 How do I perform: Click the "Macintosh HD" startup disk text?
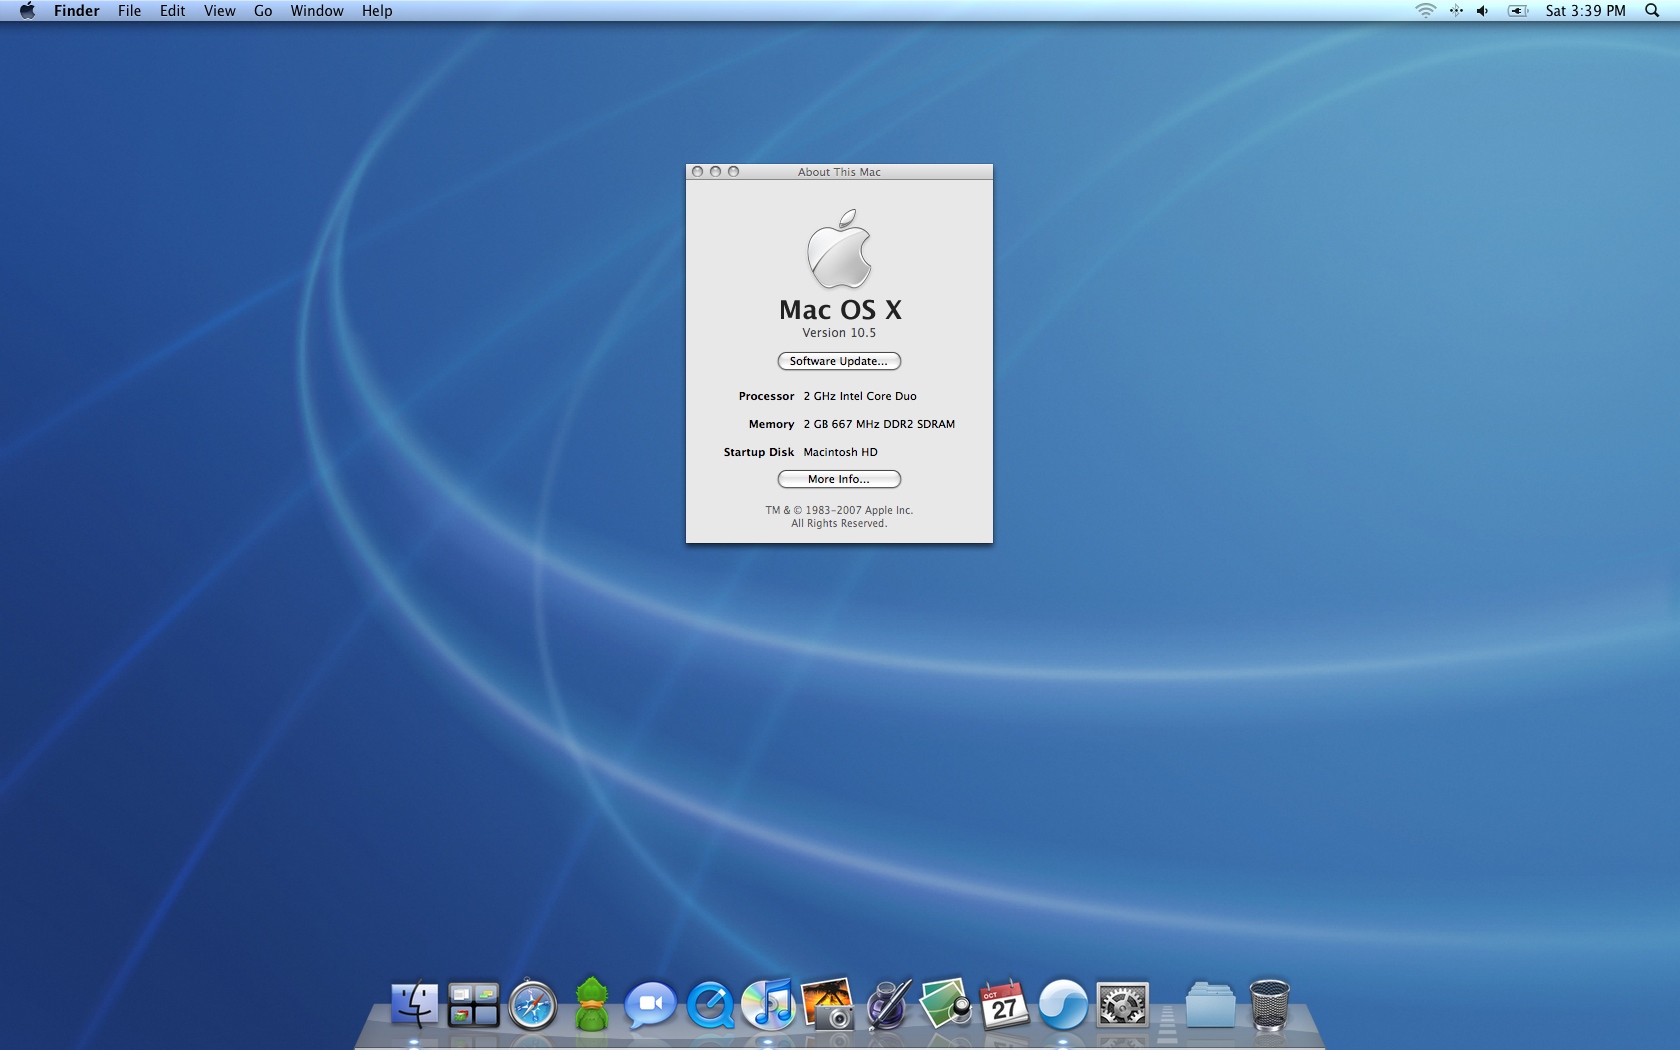840,452
